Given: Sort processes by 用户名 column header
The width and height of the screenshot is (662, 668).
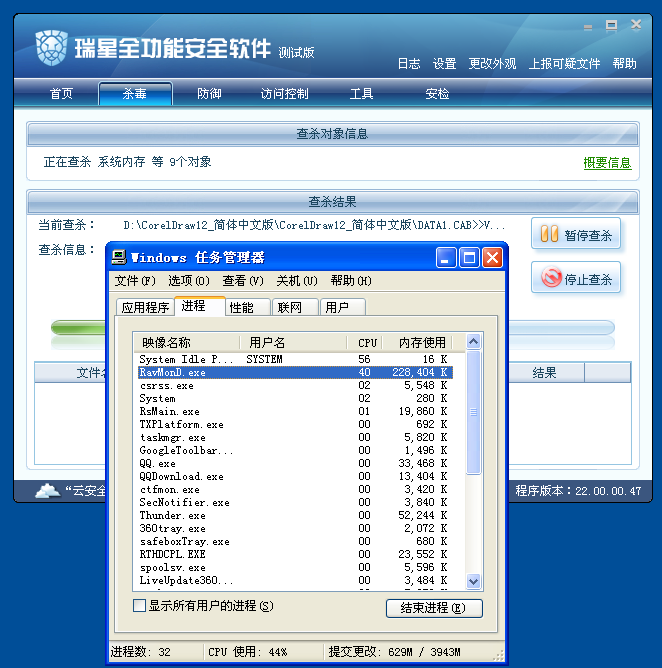Looking at the screenshot, I should [x=293, y=342].
